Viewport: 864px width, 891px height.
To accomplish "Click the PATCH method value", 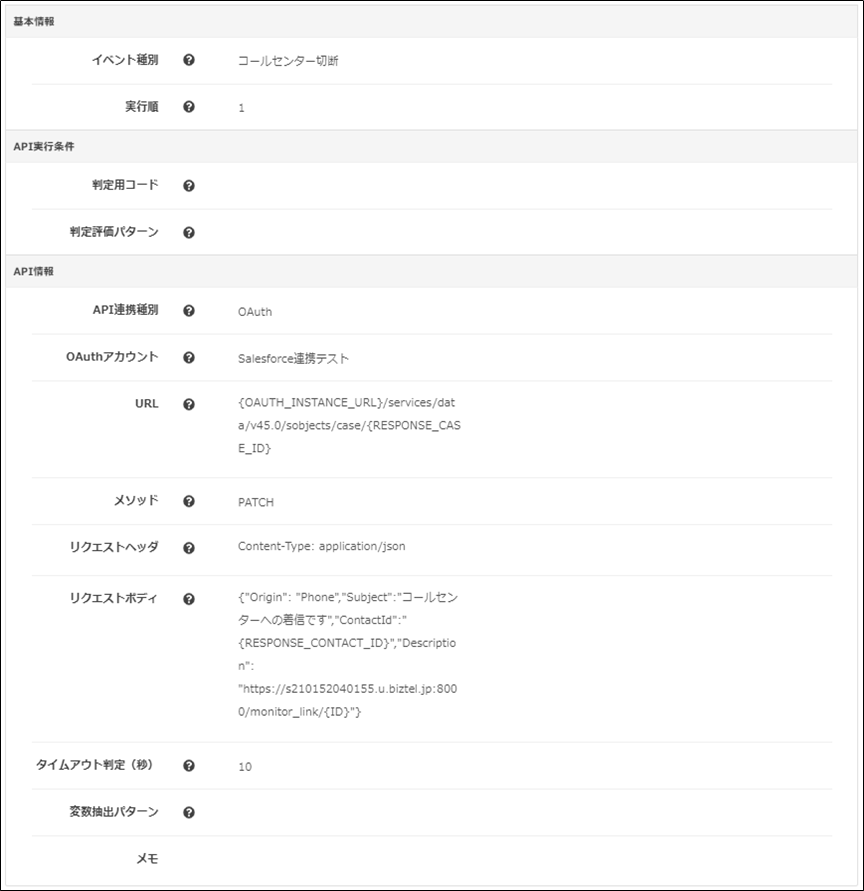I will click(256, 502).
